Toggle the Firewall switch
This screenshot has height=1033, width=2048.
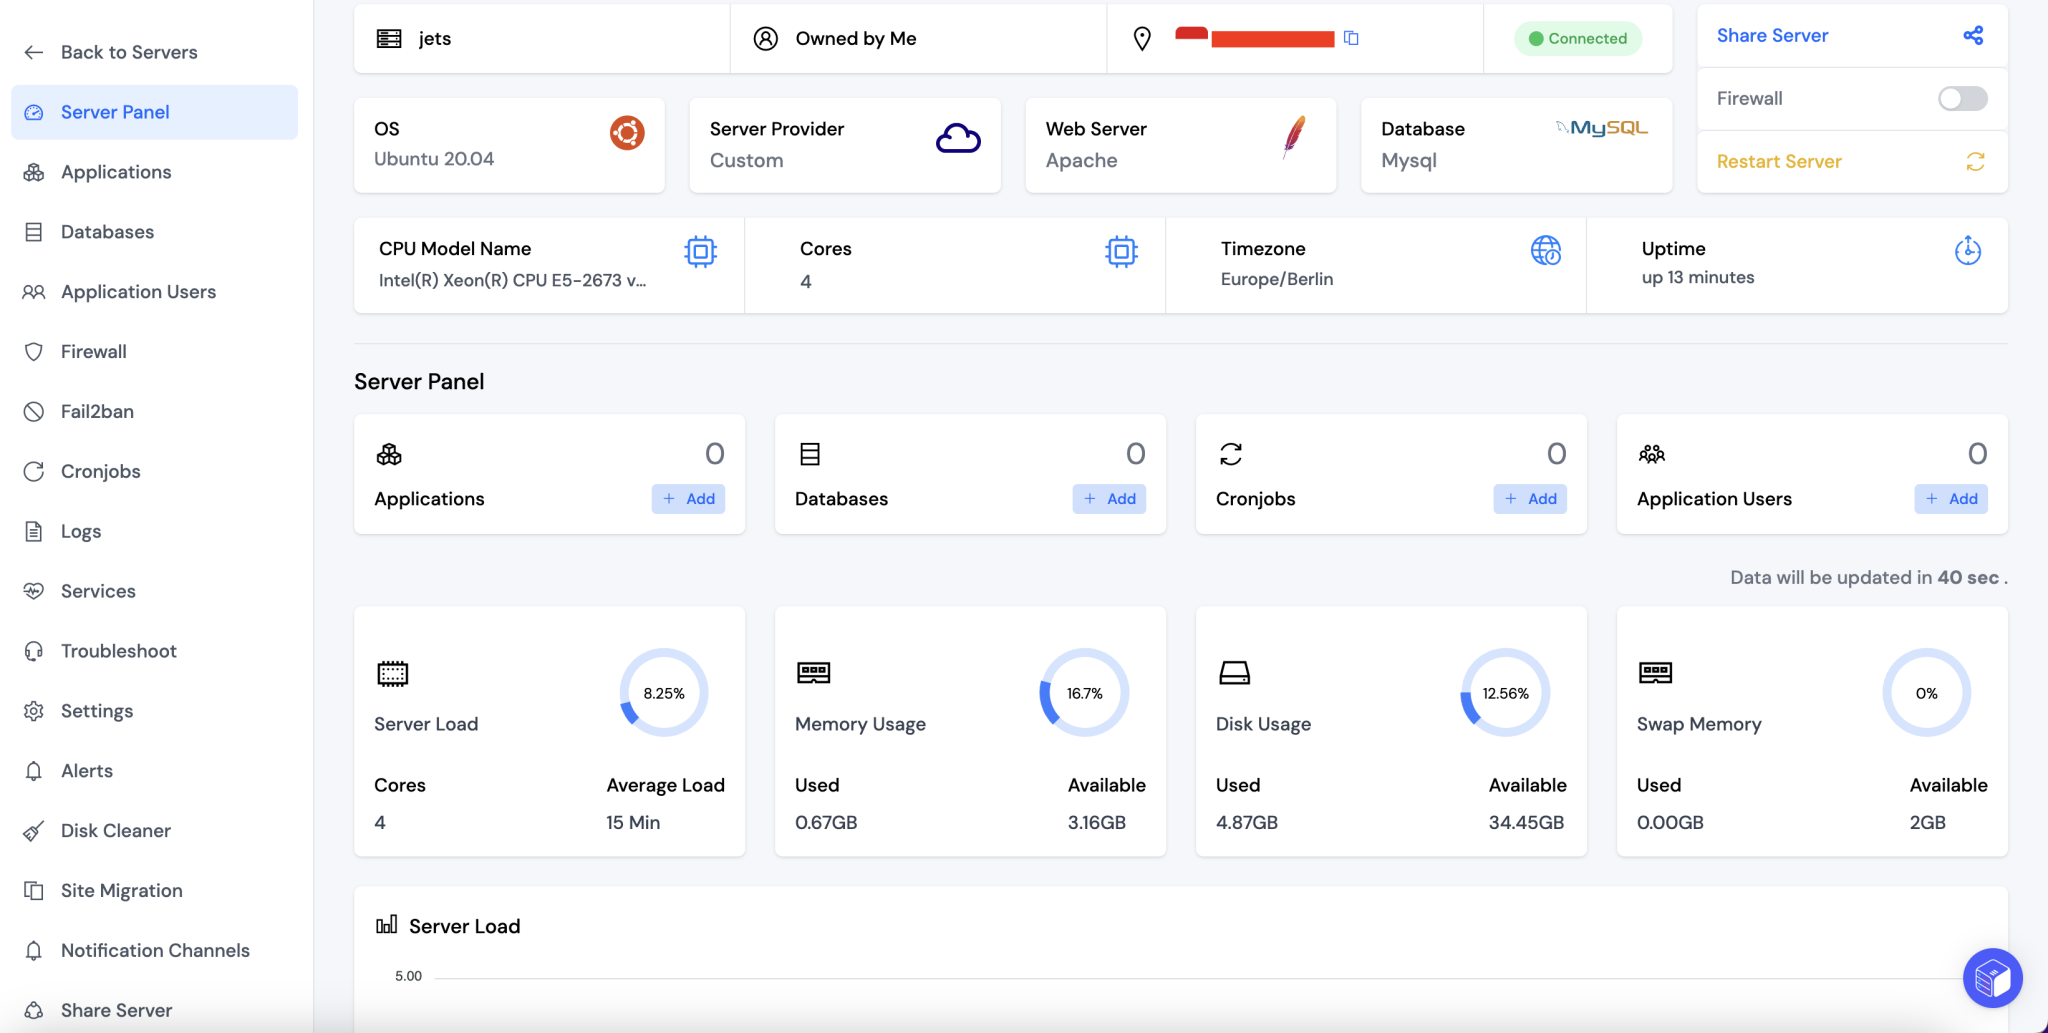pyautogui.click(x=1962, y=98)
